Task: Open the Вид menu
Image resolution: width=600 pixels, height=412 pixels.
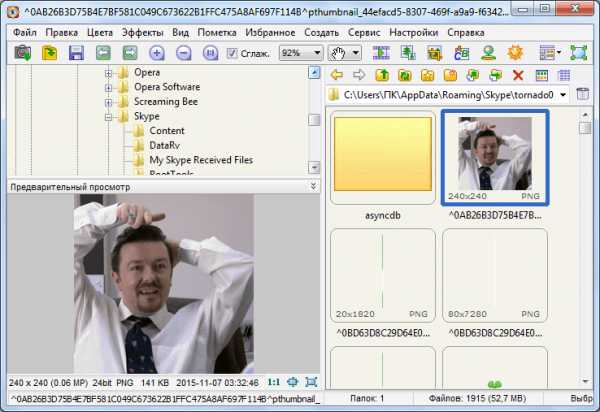Action: point(180,33)
